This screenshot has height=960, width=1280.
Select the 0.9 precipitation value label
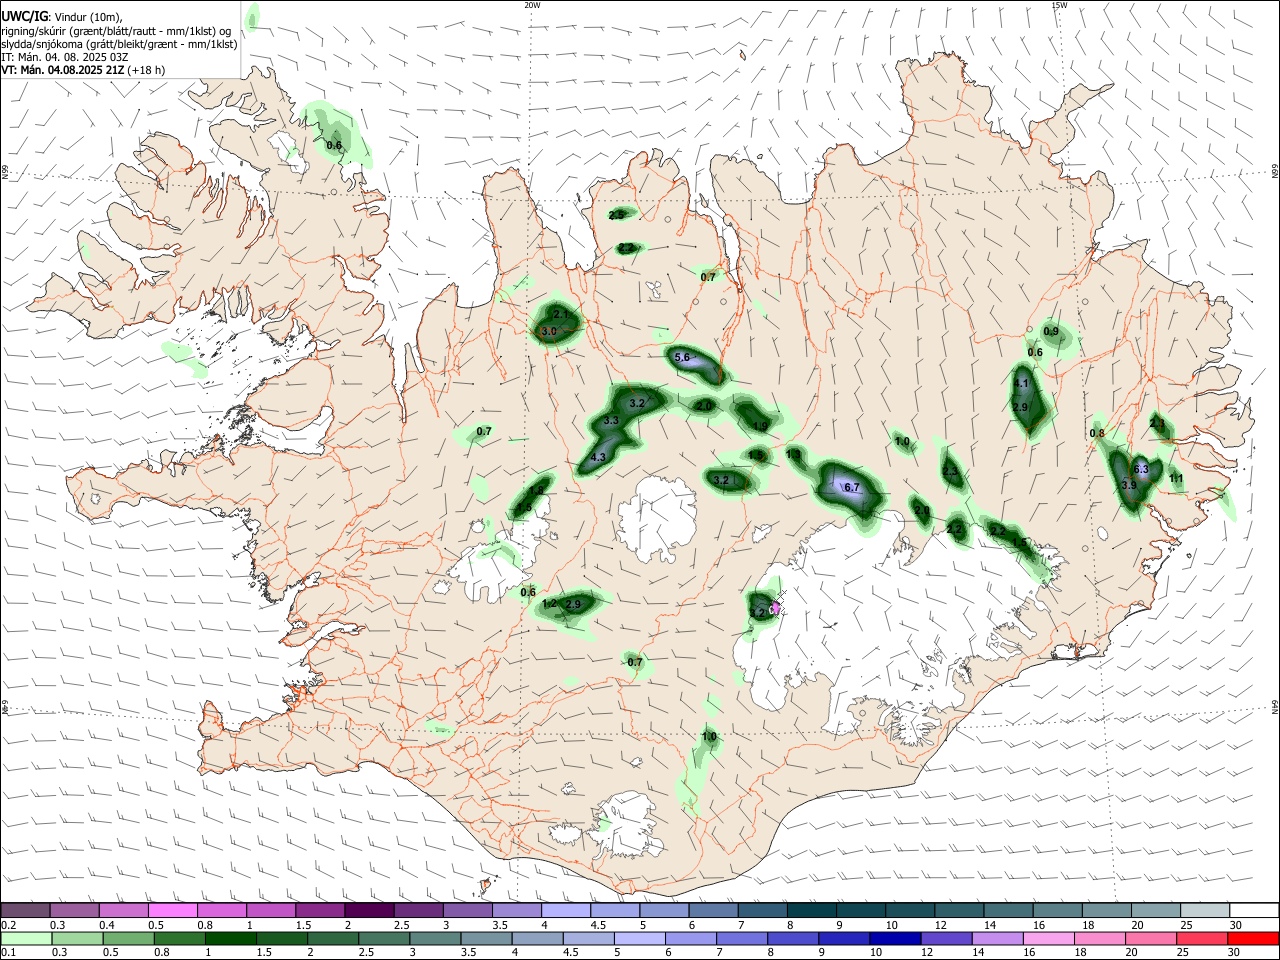[x=1051, y=332]
